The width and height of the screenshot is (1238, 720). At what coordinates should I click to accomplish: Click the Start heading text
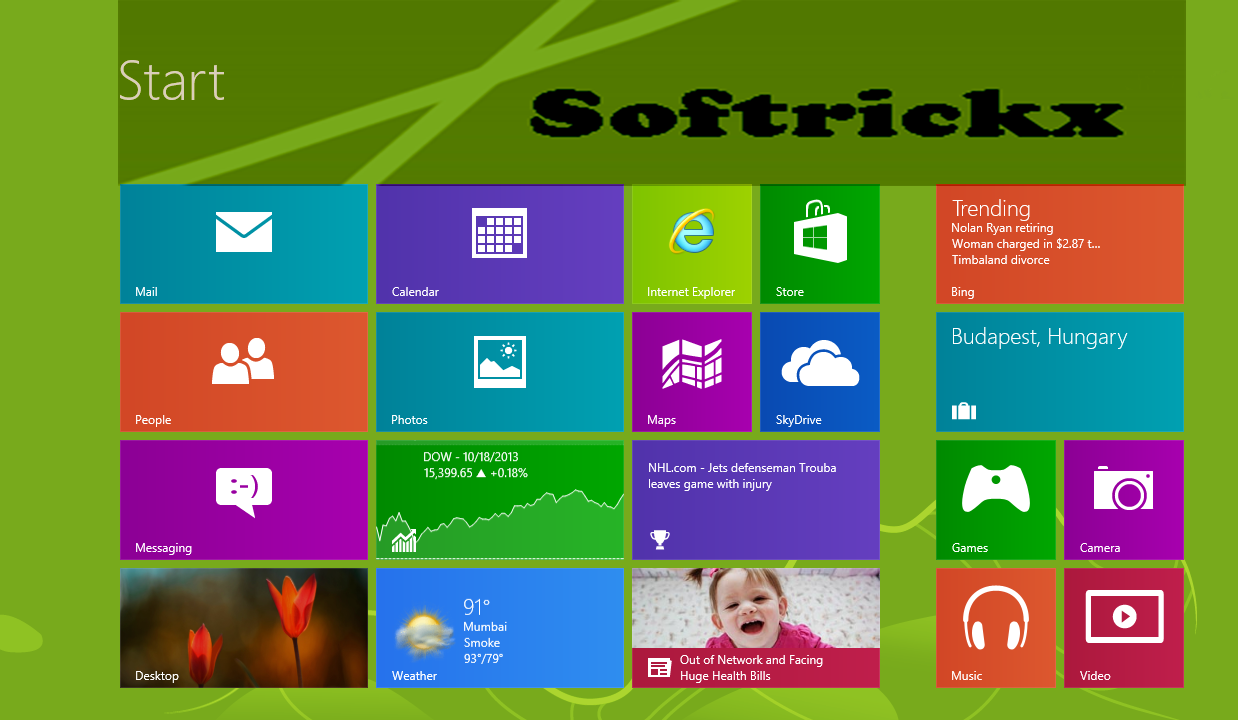tap(172, 81)
